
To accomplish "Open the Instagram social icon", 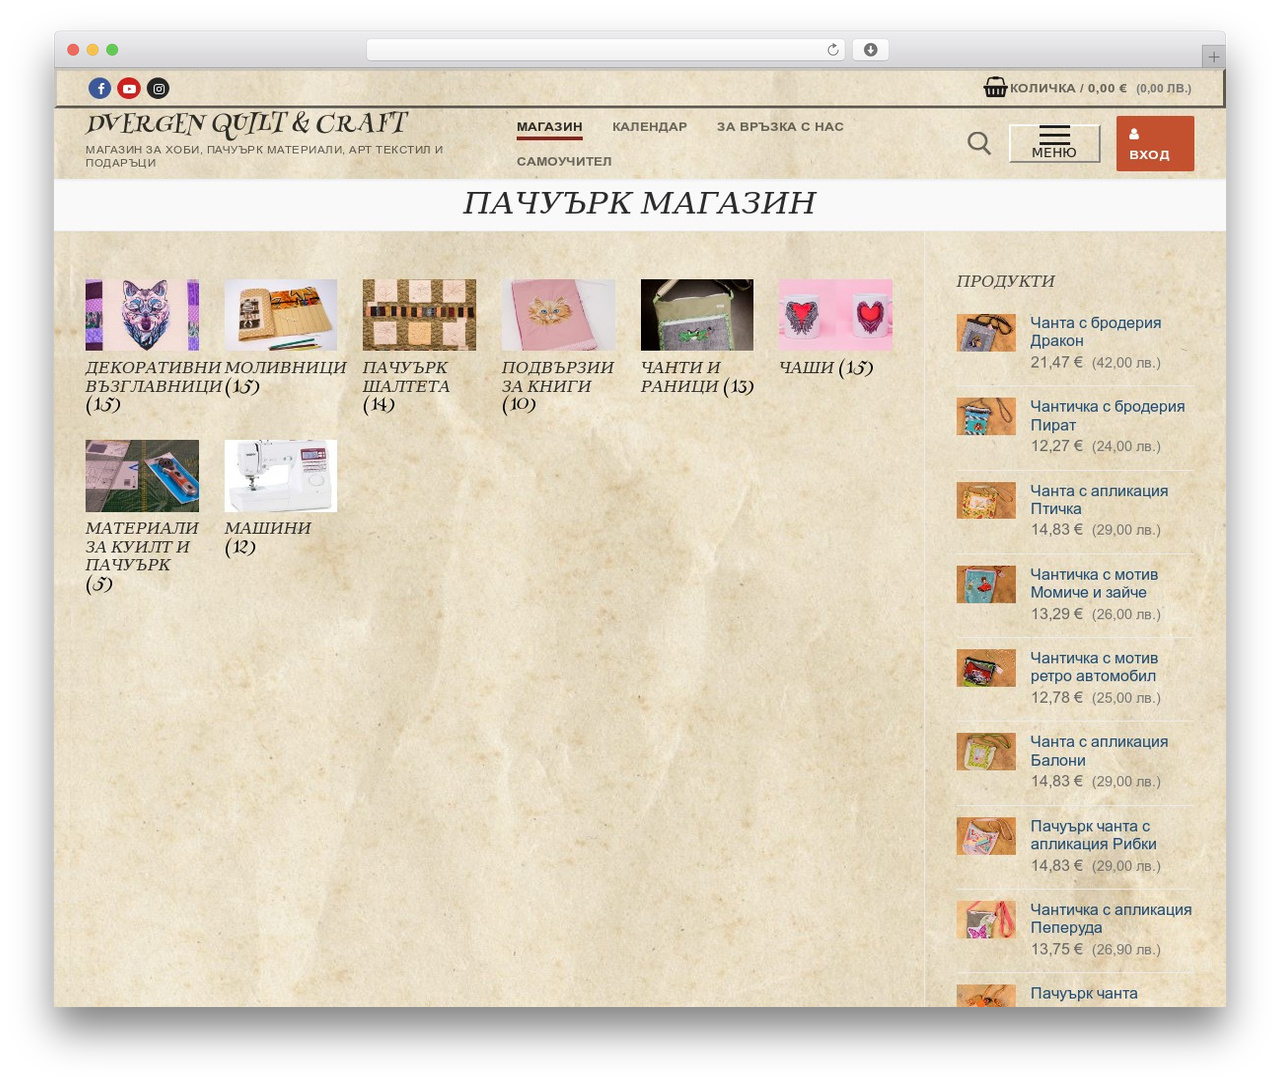I will tap(158, 88).
